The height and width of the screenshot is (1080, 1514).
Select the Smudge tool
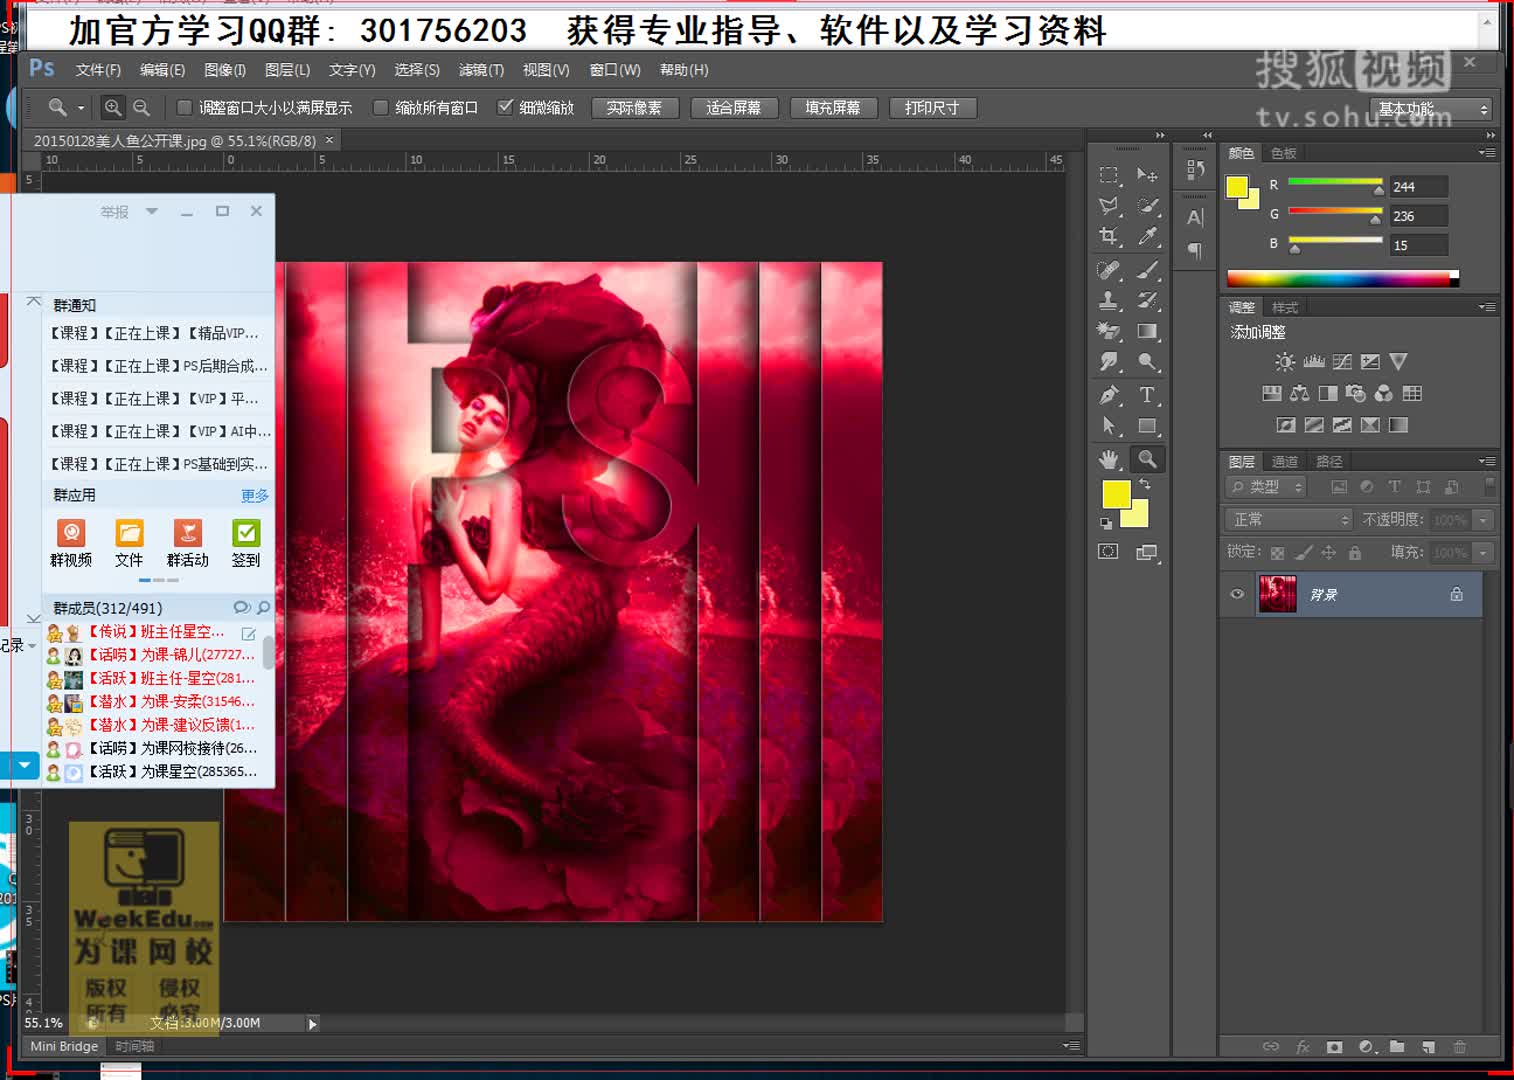click(1108, 362)
